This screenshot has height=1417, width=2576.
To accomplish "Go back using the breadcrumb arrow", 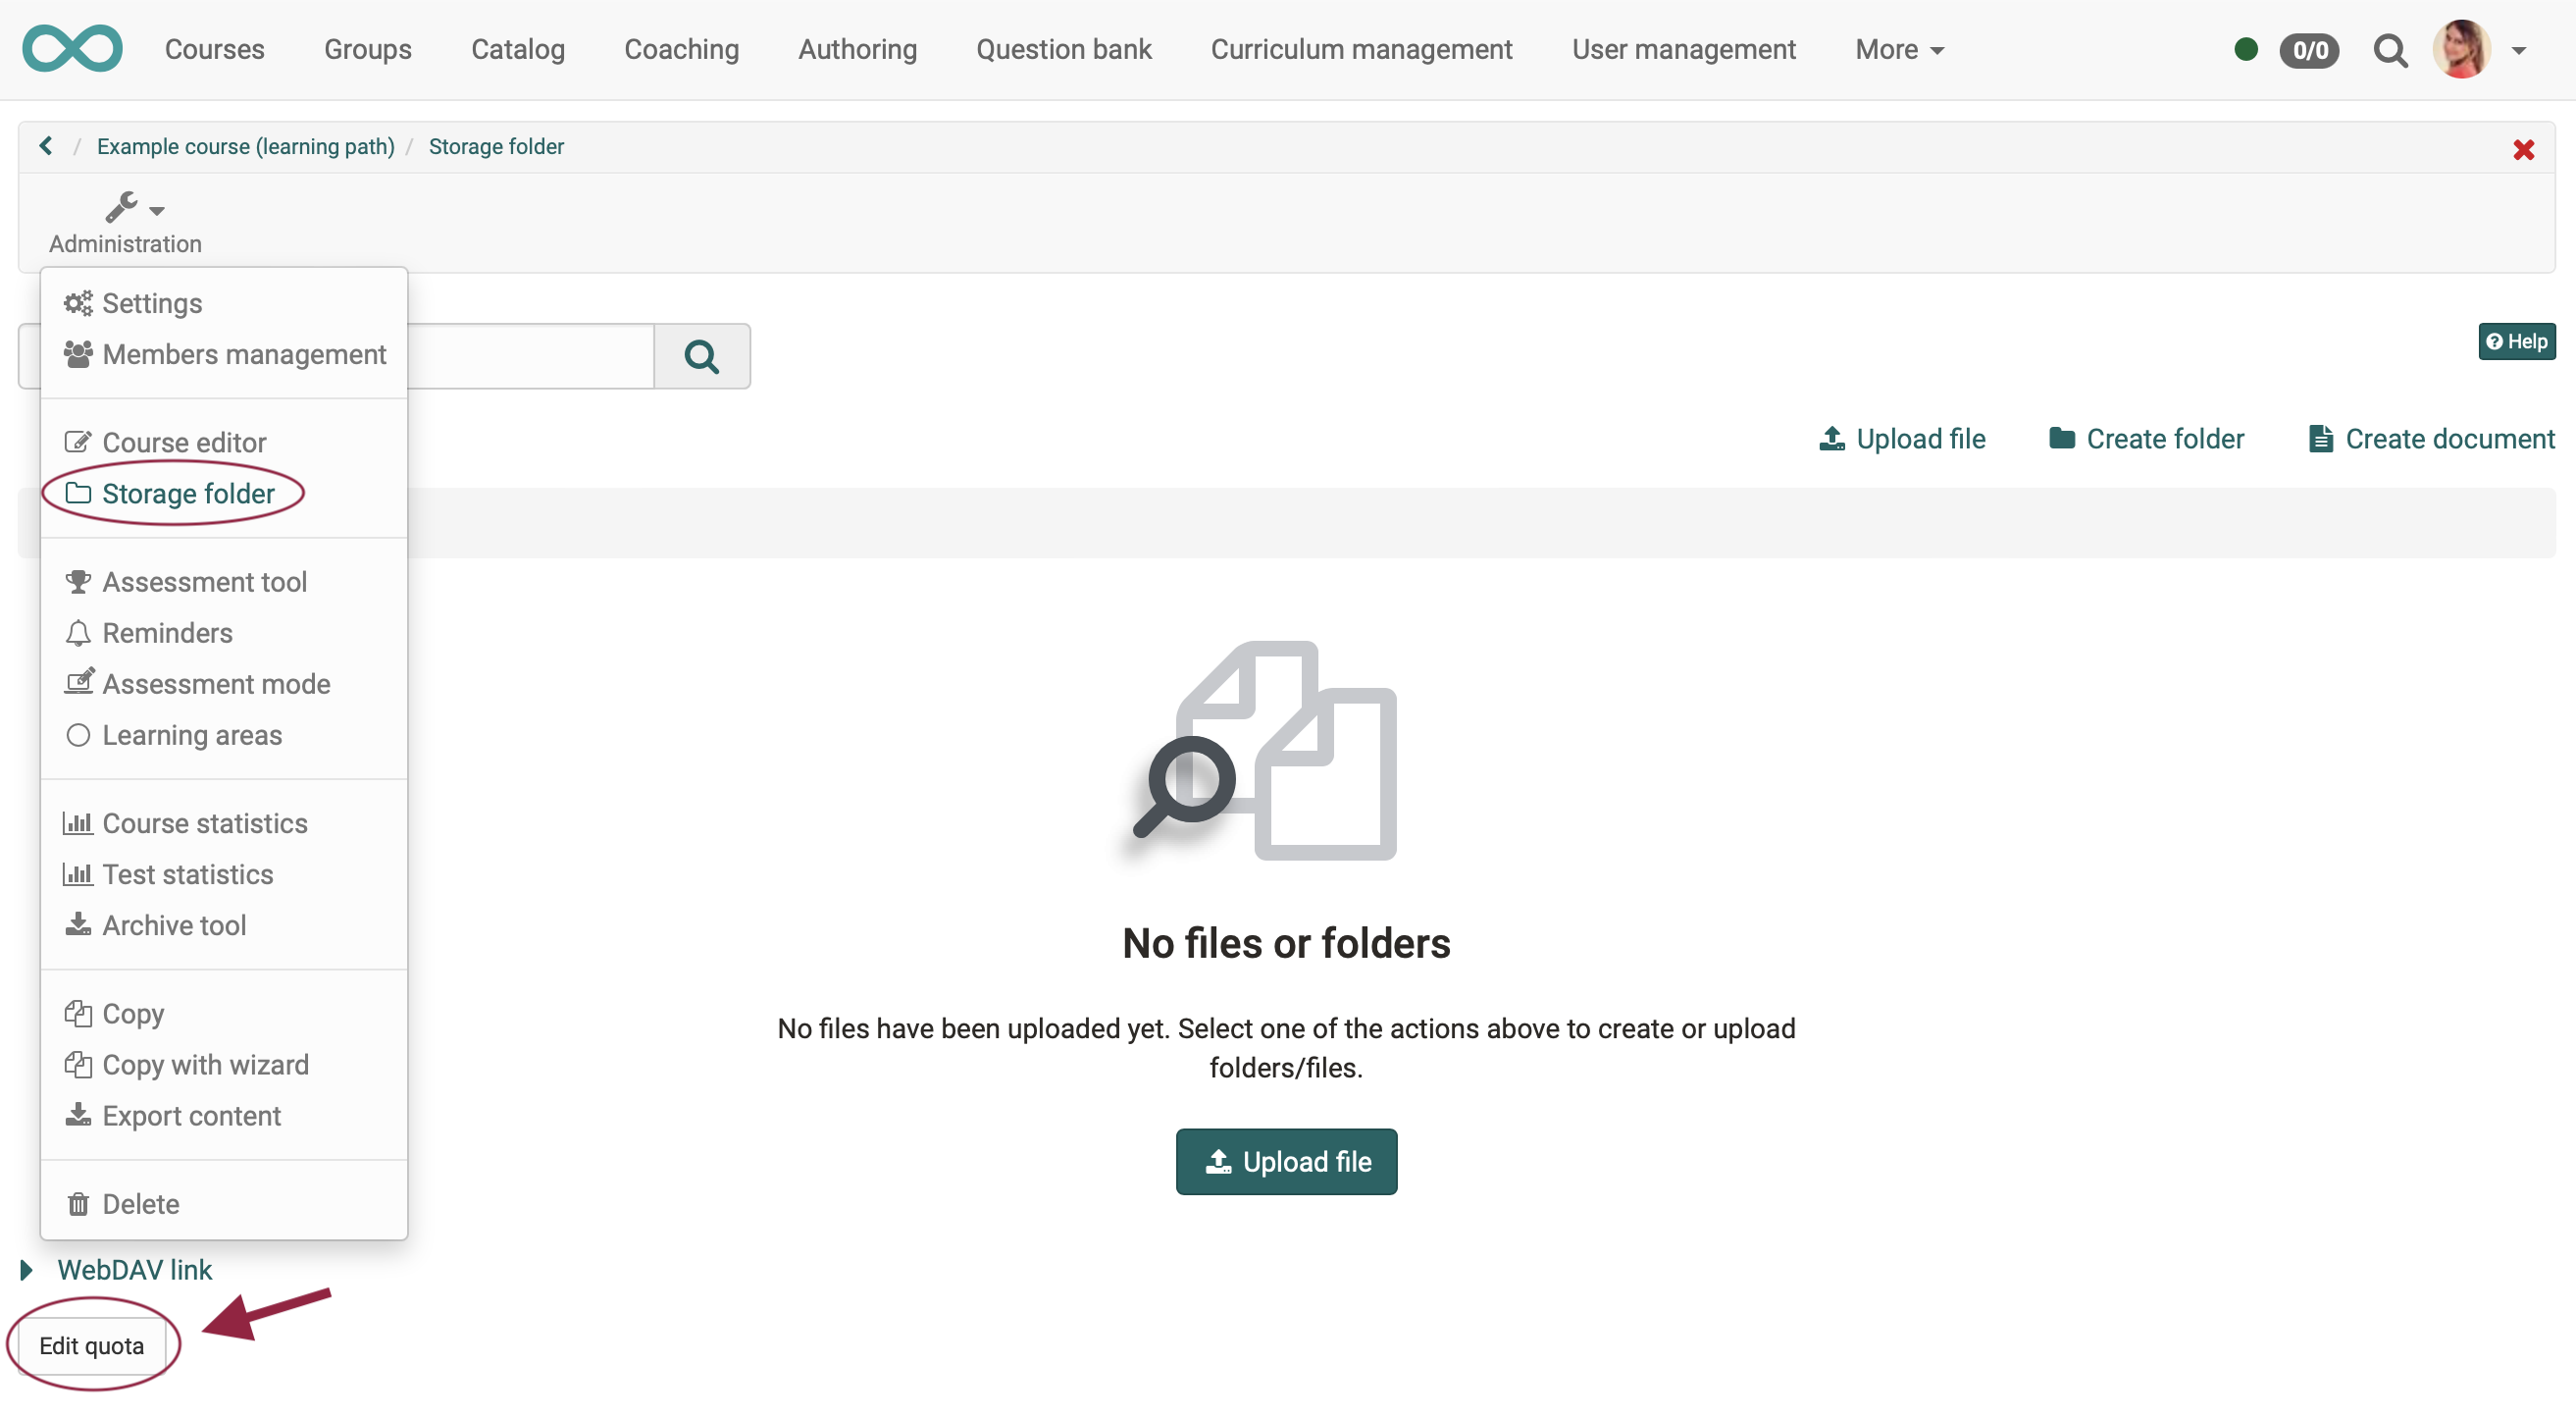I will (x=46, y=146).
